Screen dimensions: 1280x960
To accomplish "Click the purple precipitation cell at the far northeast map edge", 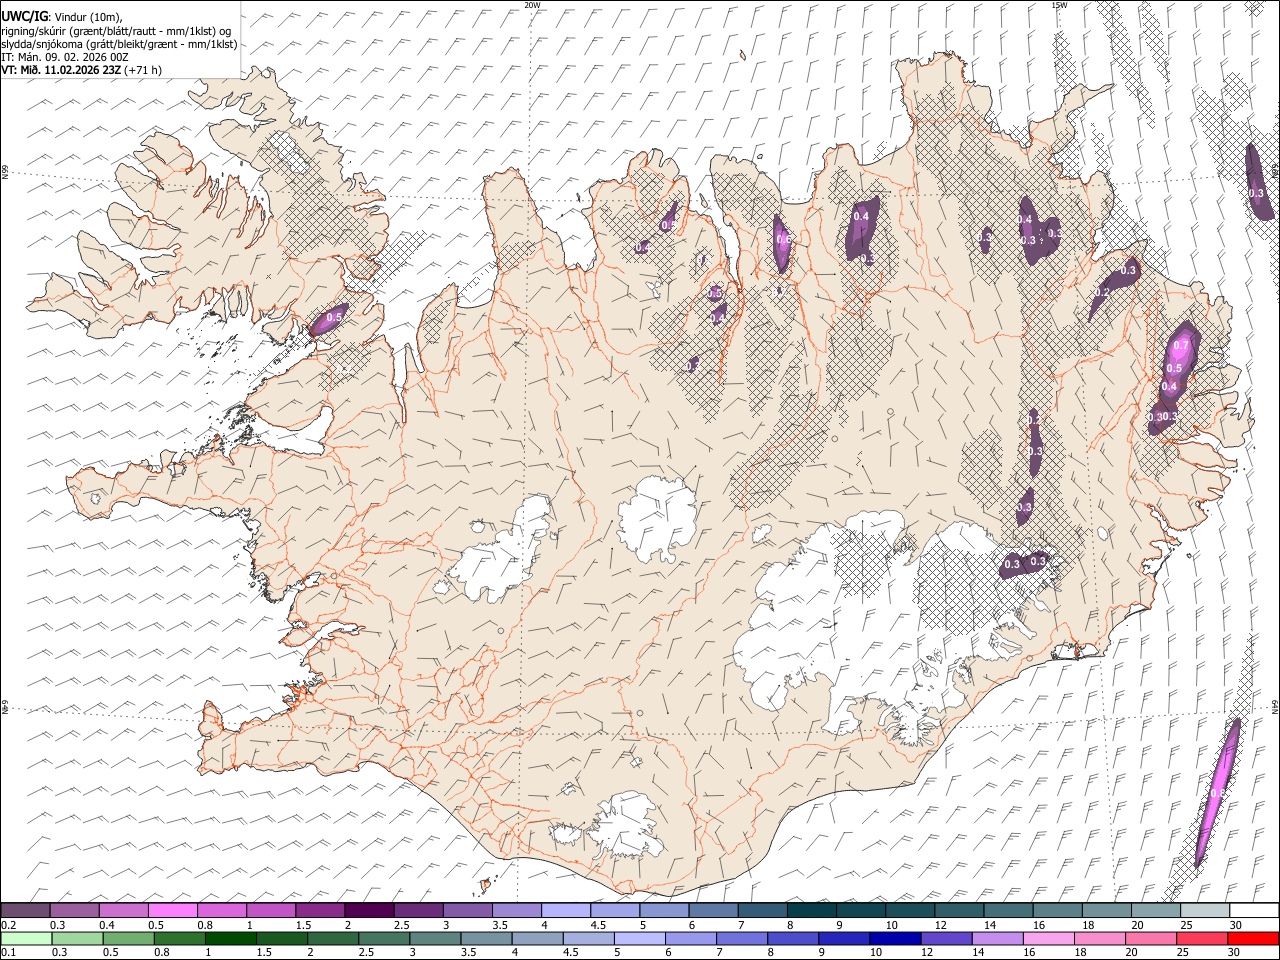I will [x=1257, y=182].
